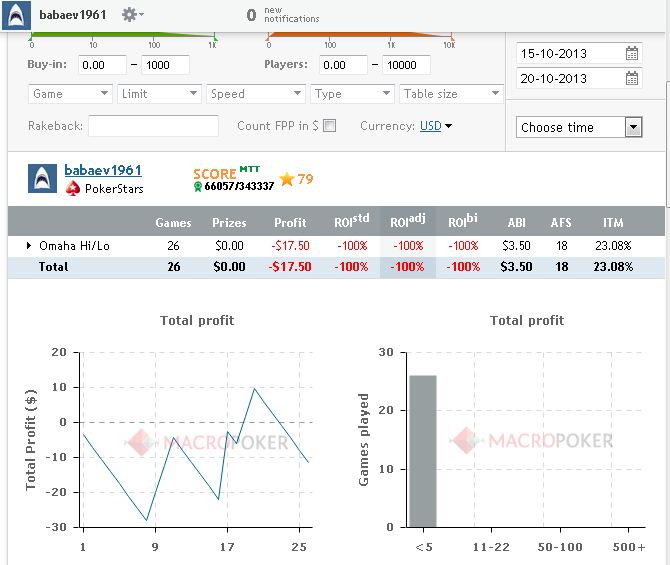
Task: Click the shark avatar in the top bar
Action: (16, 15)
